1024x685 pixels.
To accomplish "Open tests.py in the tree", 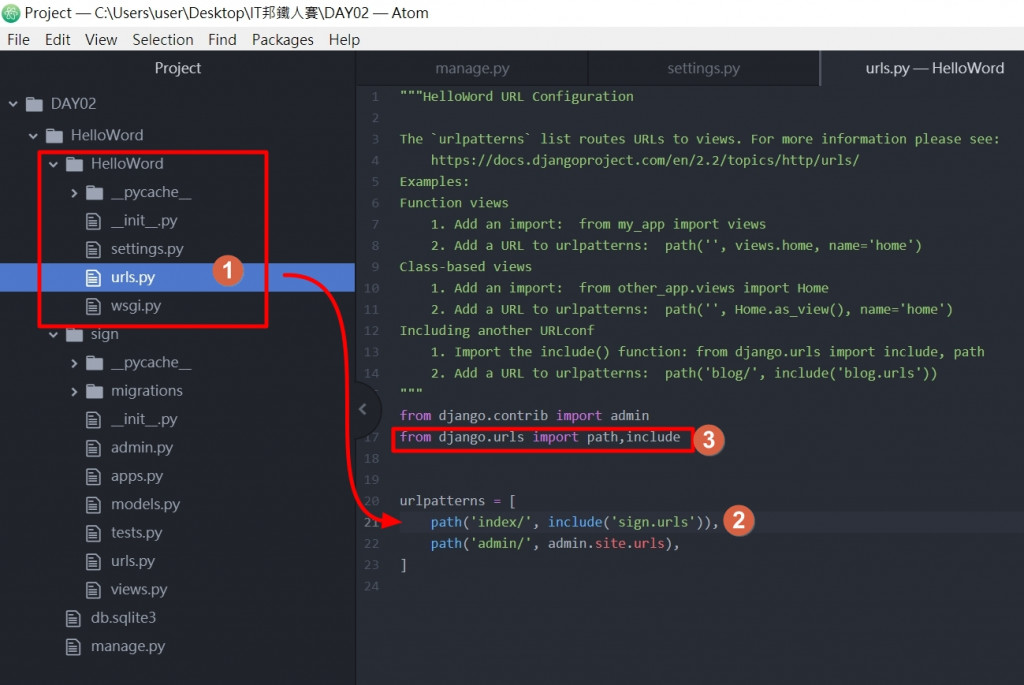I will point(136,533).
